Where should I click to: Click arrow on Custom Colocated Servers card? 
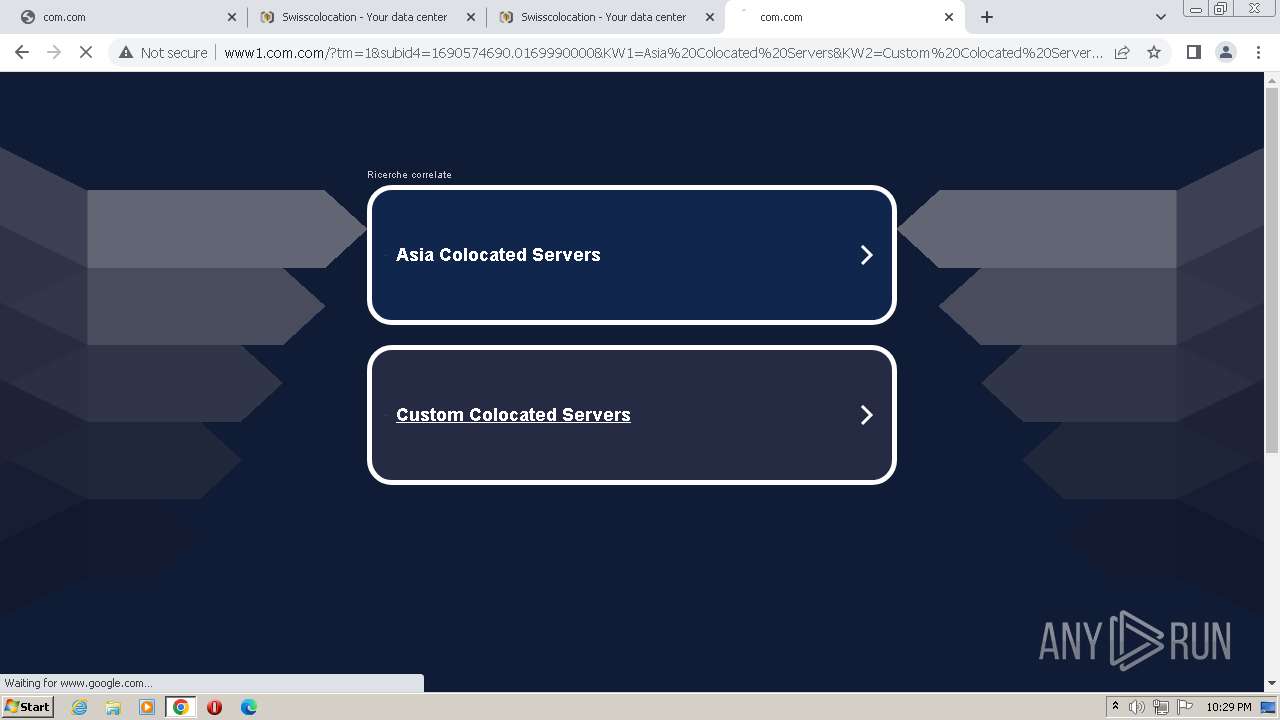[867, 415]
